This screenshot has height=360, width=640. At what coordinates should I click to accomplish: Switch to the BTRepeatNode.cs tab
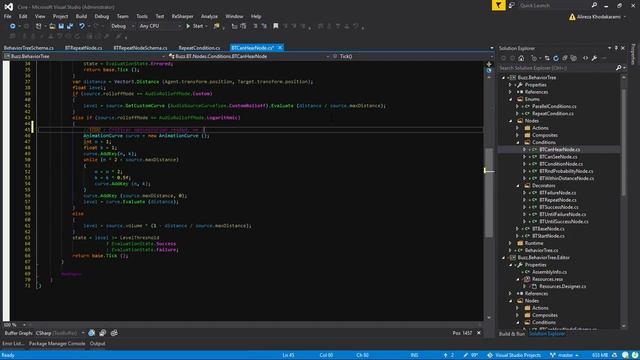click(x=84, y=48)
